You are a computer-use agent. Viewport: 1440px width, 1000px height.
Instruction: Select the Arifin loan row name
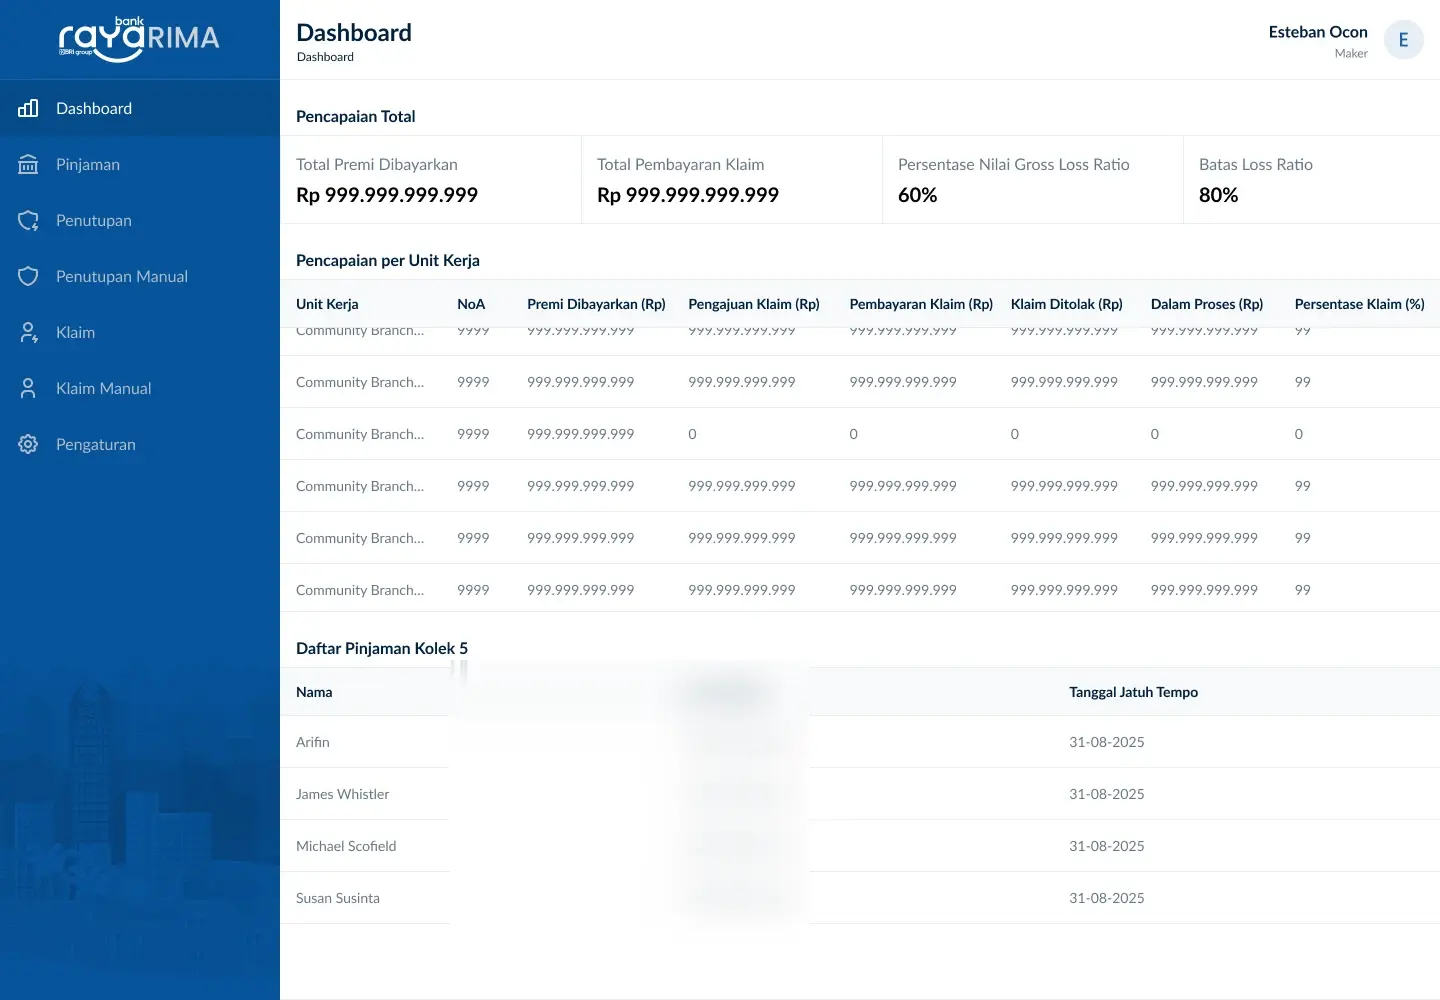tap(313, 742)
